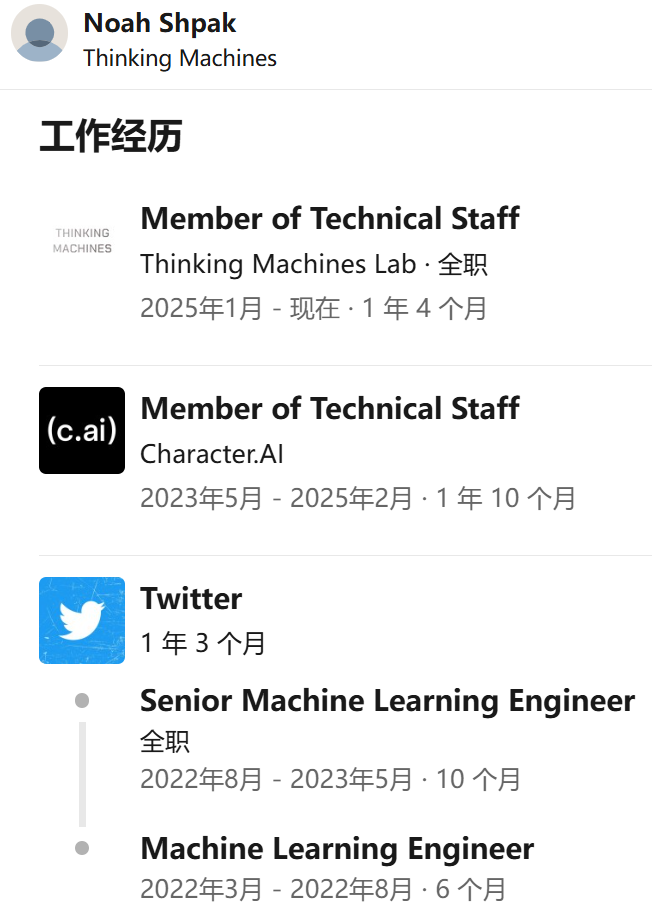This screenshot has height=914, width=652.
Task: Click the Twitter bird logo
Action: click(x=82, y=620)
